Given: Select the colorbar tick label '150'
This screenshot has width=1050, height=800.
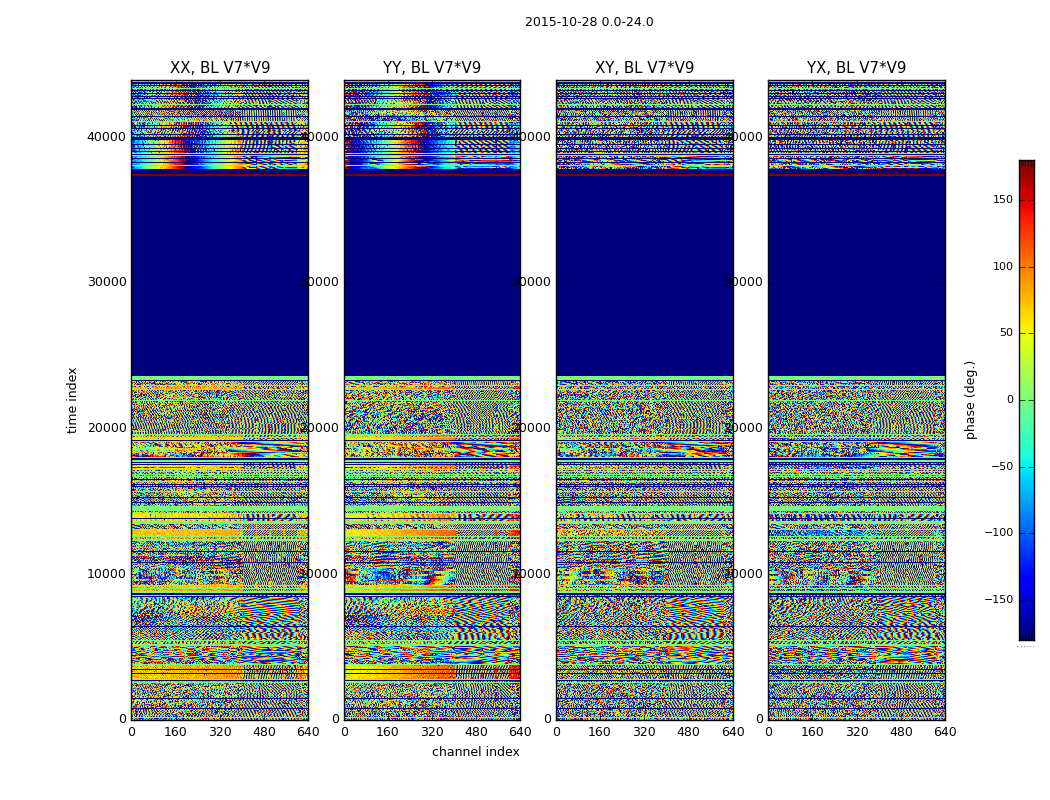Looking at the screenshot, I should 1003,199.
